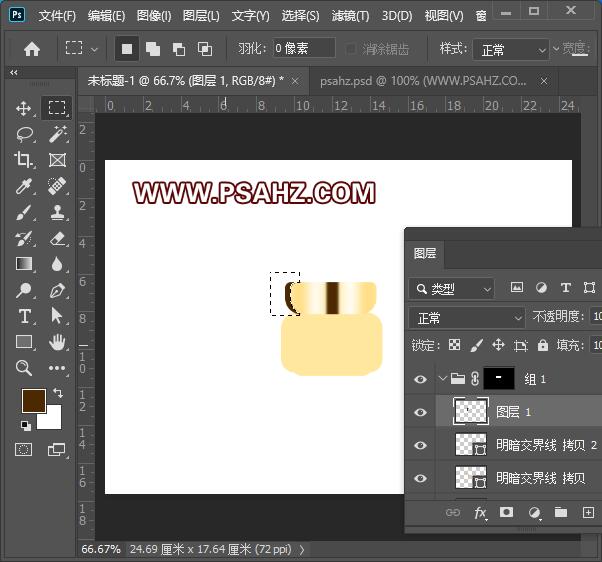The image size is (602, 562).
Task: Select the Gradient tool
Action: click(24, 264)
